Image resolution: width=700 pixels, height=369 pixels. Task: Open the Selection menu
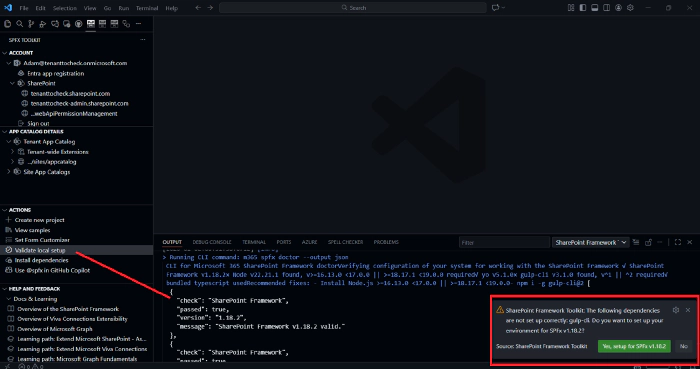(x=65, y=8)
